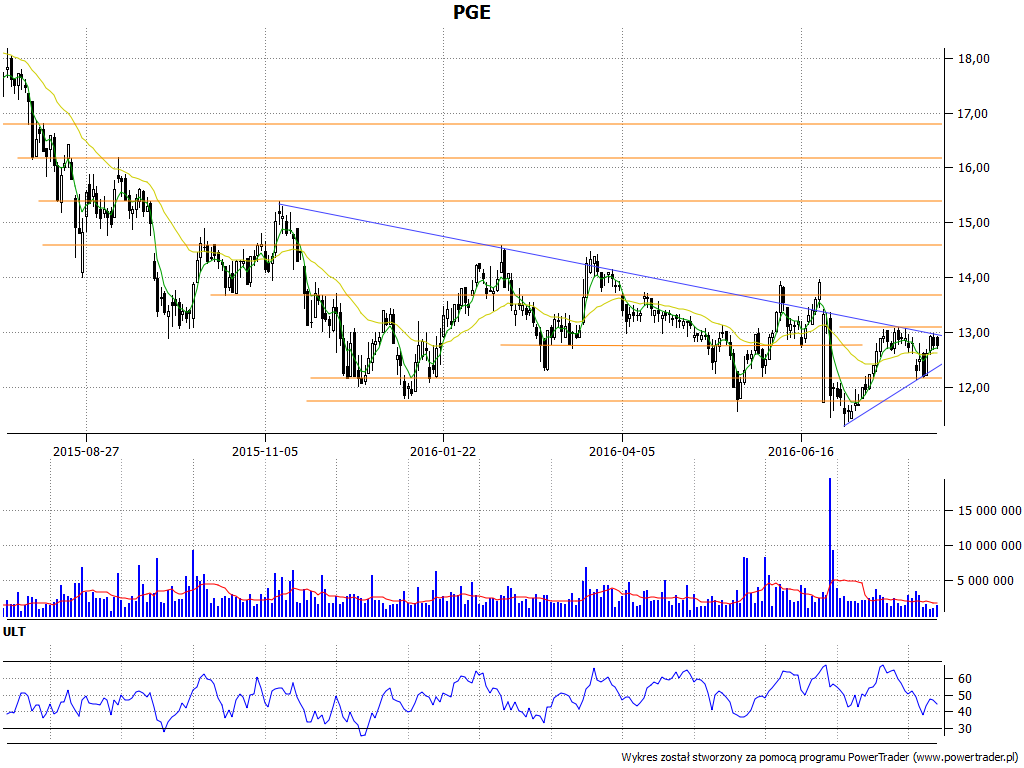Image resolution: width=1024 pixels, height=768 pixels.
Task: Click the 17,00 price axis label
Action: point(973,114)
